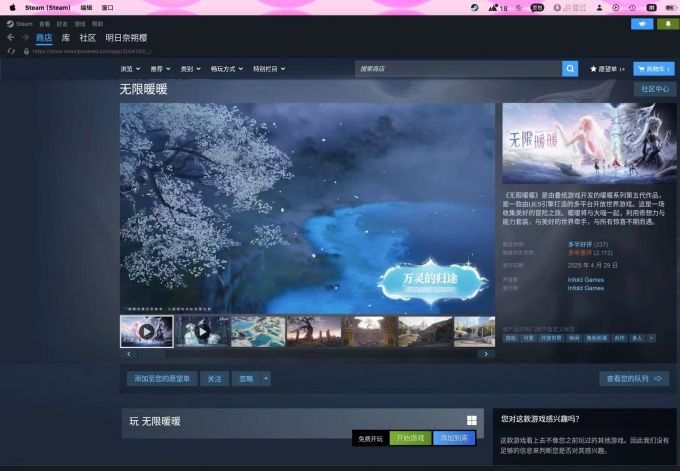Click the 忽略 button
Screen dimensions: 680x471
coord(246,379)
